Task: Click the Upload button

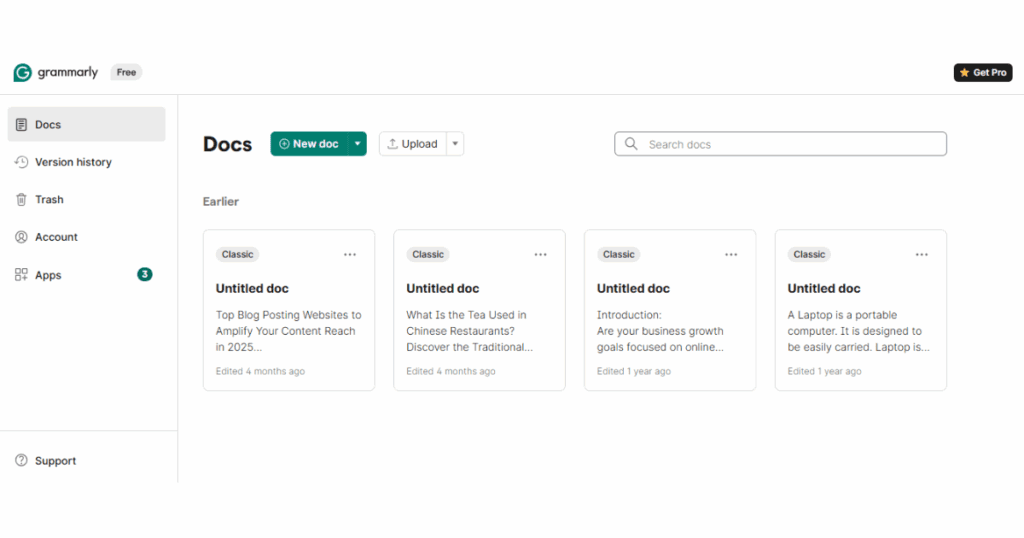Action: tap(412, 144)
